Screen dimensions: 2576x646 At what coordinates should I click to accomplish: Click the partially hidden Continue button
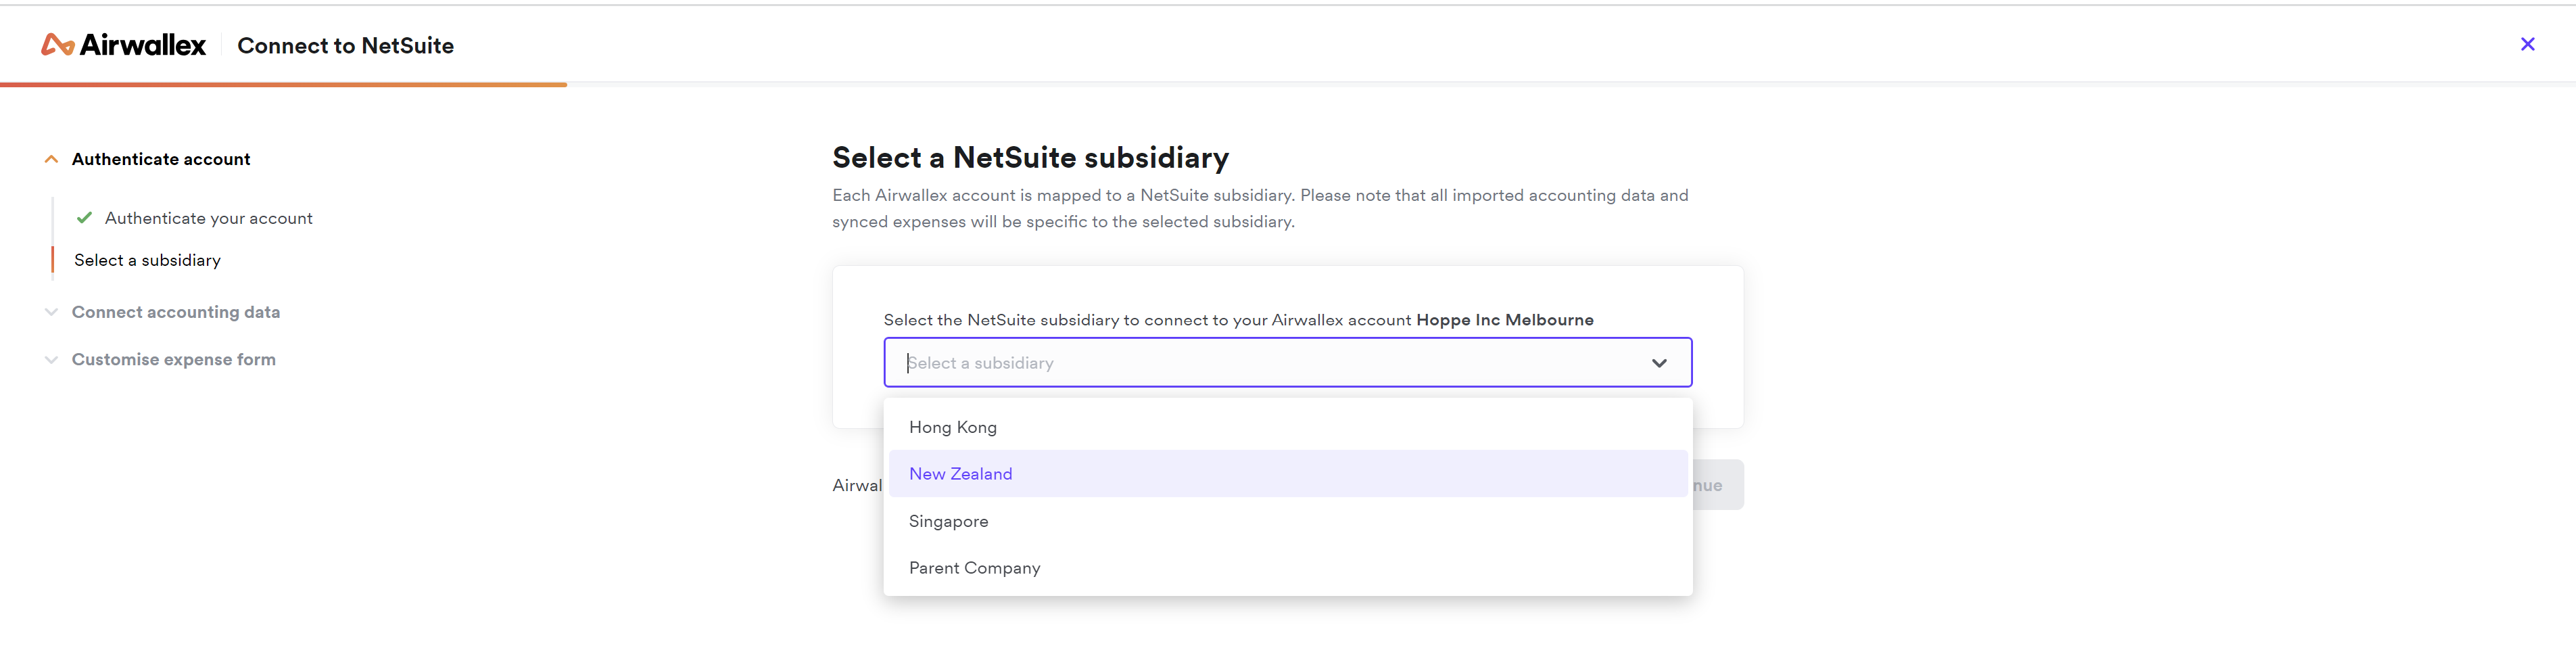pos(1718,485)
